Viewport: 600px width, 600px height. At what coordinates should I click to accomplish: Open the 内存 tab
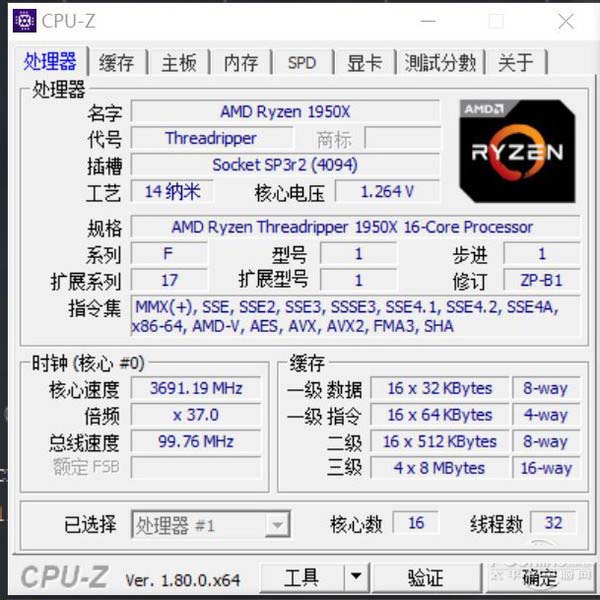pos(241,62)
